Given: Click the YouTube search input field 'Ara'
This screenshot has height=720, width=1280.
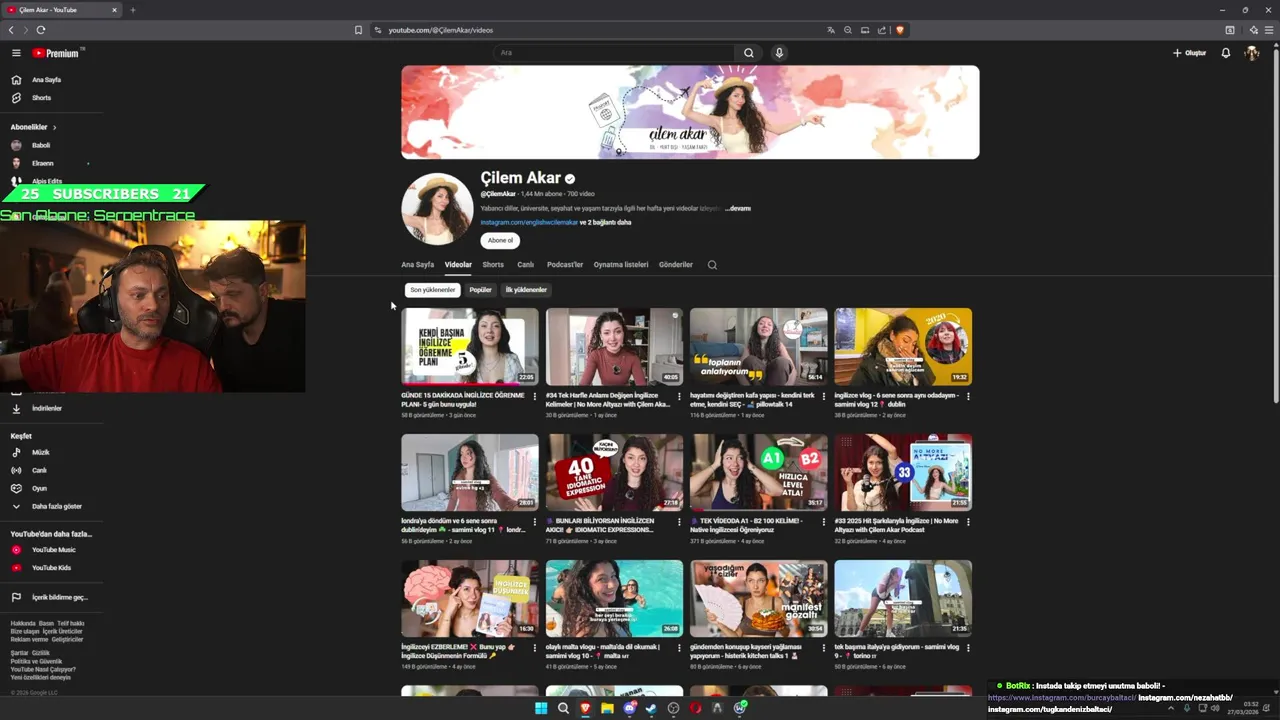Looking at the screenshot, I should 614,53.
